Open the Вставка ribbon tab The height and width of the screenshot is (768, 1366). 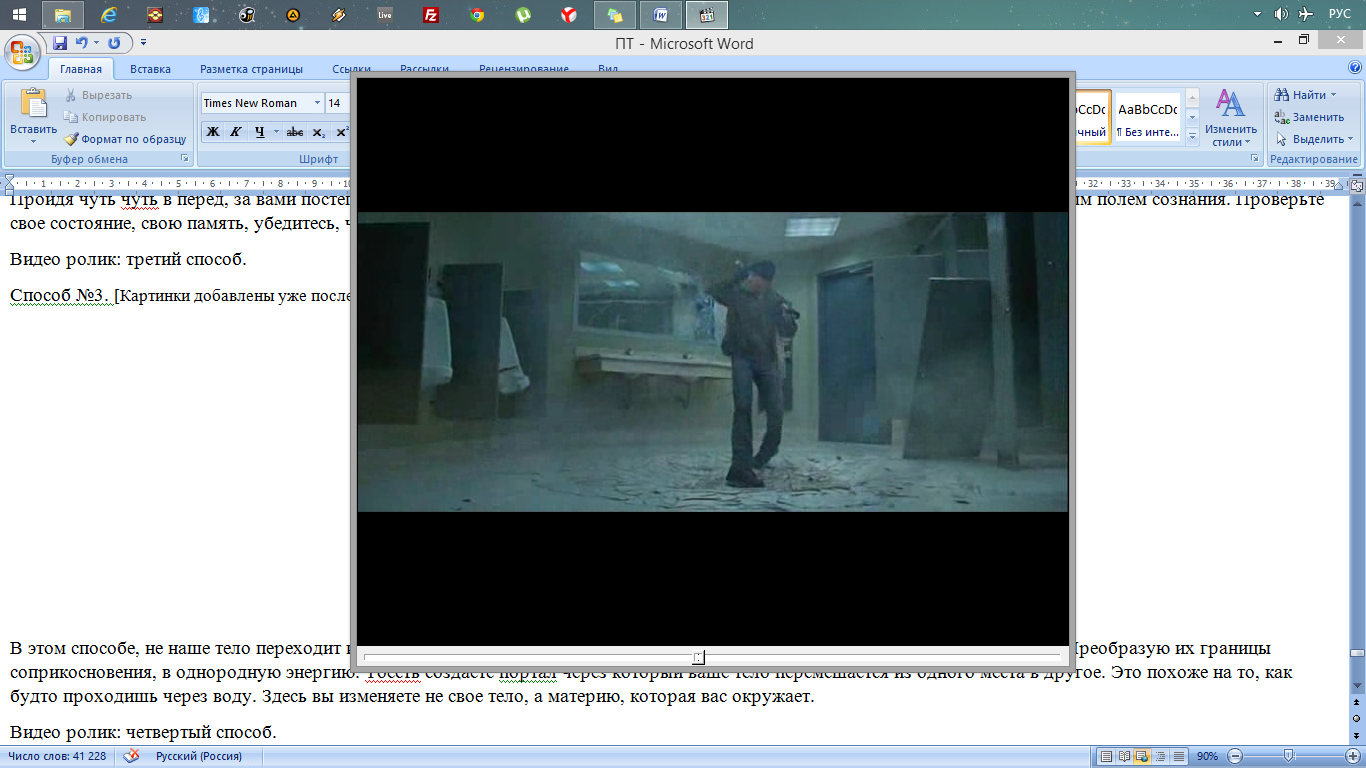coord(150,69)
